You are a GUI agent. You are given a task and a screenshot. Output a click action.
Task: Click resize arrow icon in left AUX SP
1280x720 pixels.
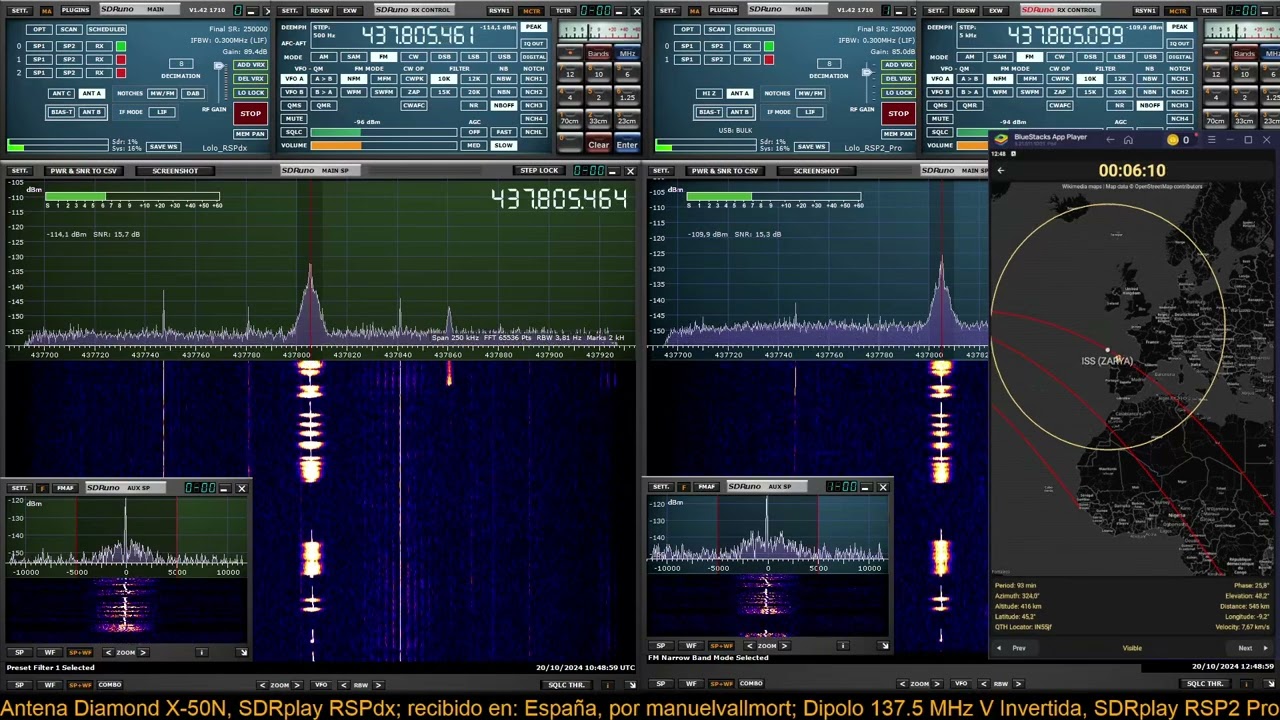click(x=242, y=652)
